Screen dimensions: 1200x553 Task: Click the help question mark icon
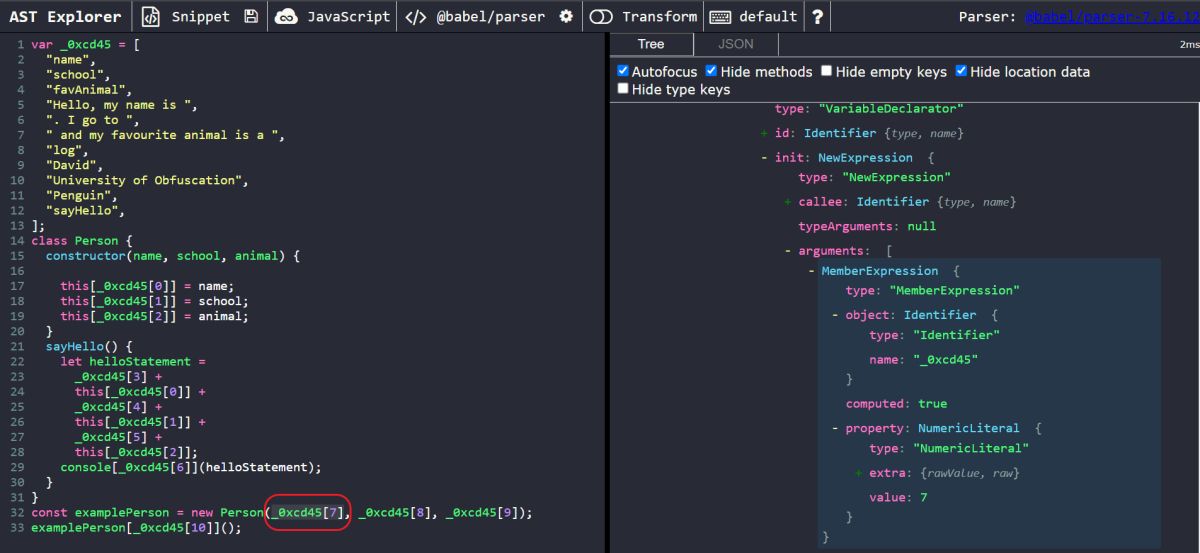coord(818,16)
